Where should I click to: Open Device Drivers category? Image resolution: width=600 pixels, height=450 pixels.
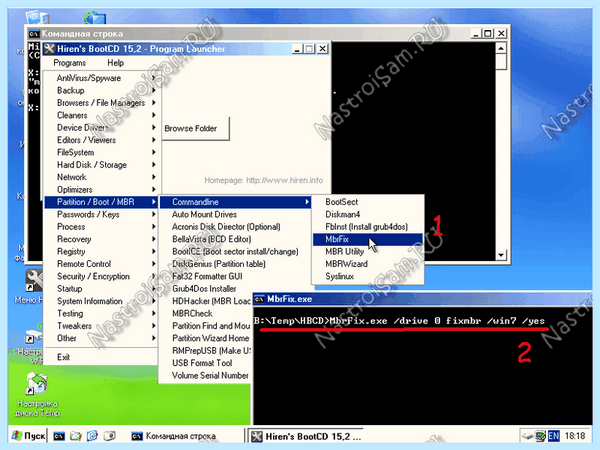pos(101,127)
